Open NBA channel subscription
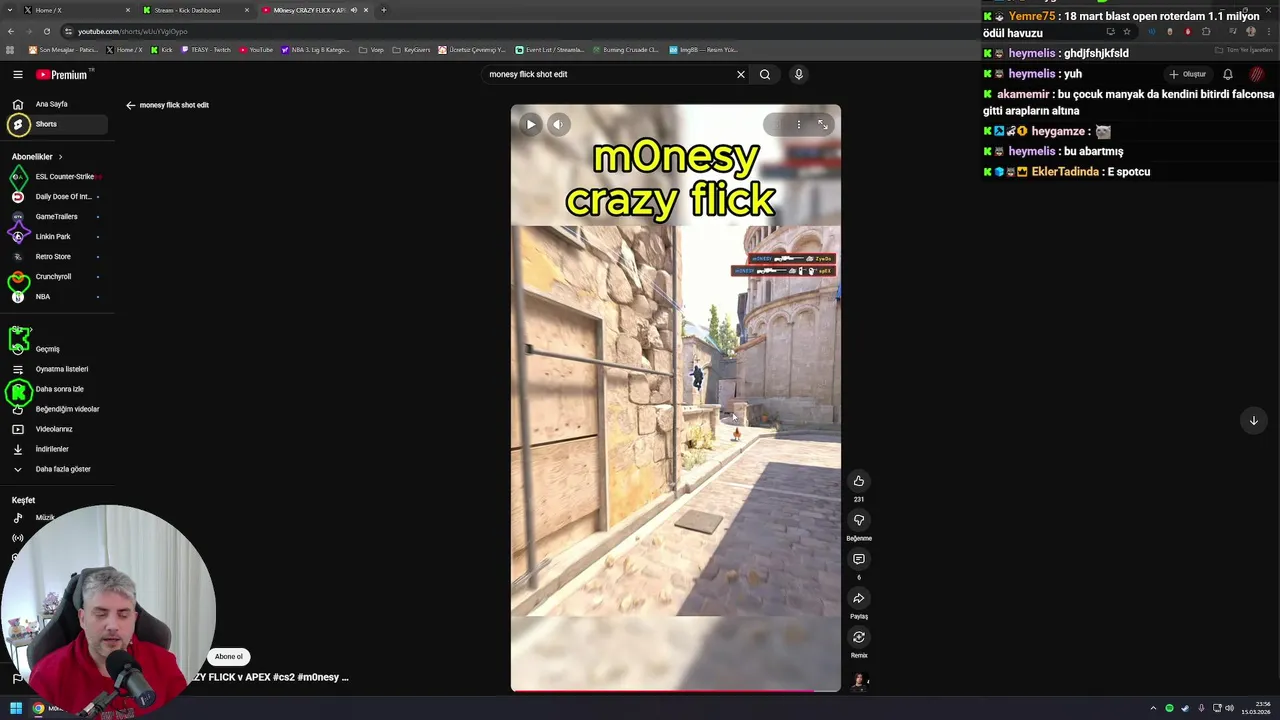The image size is (1280, 720). point(55,297)
